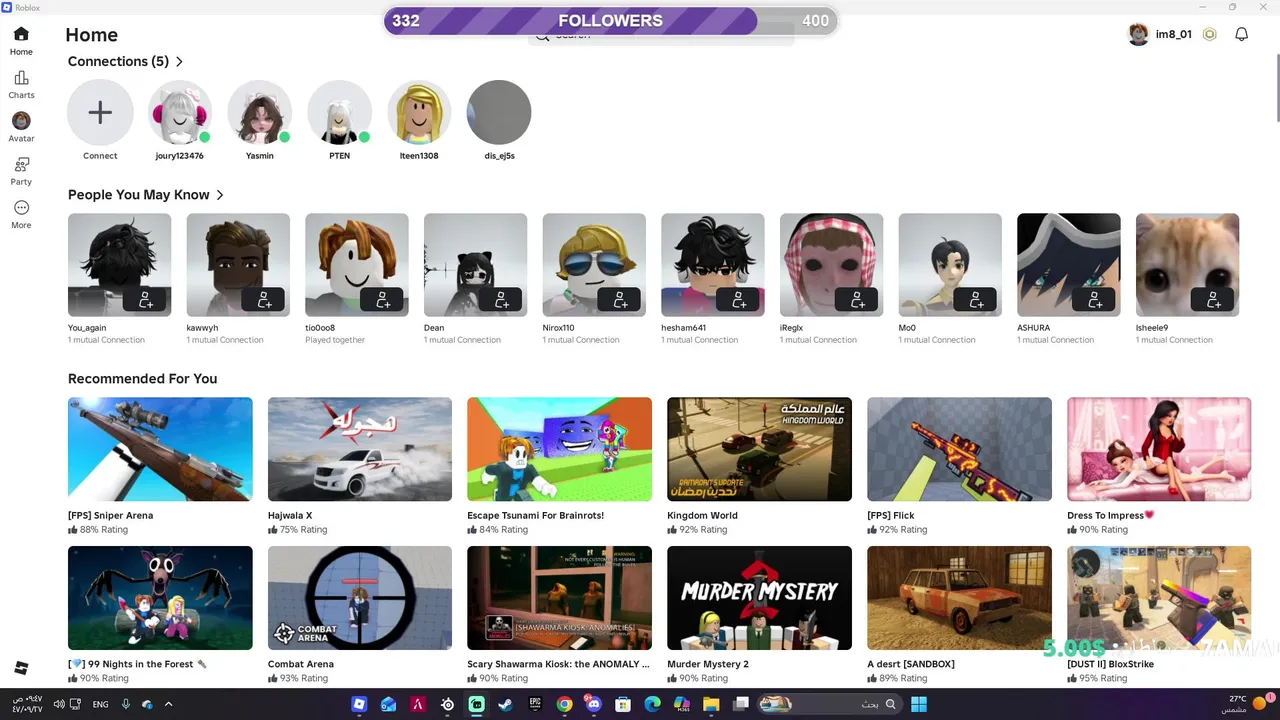Open A desrt [SANDBOX] game

(959, 614)
